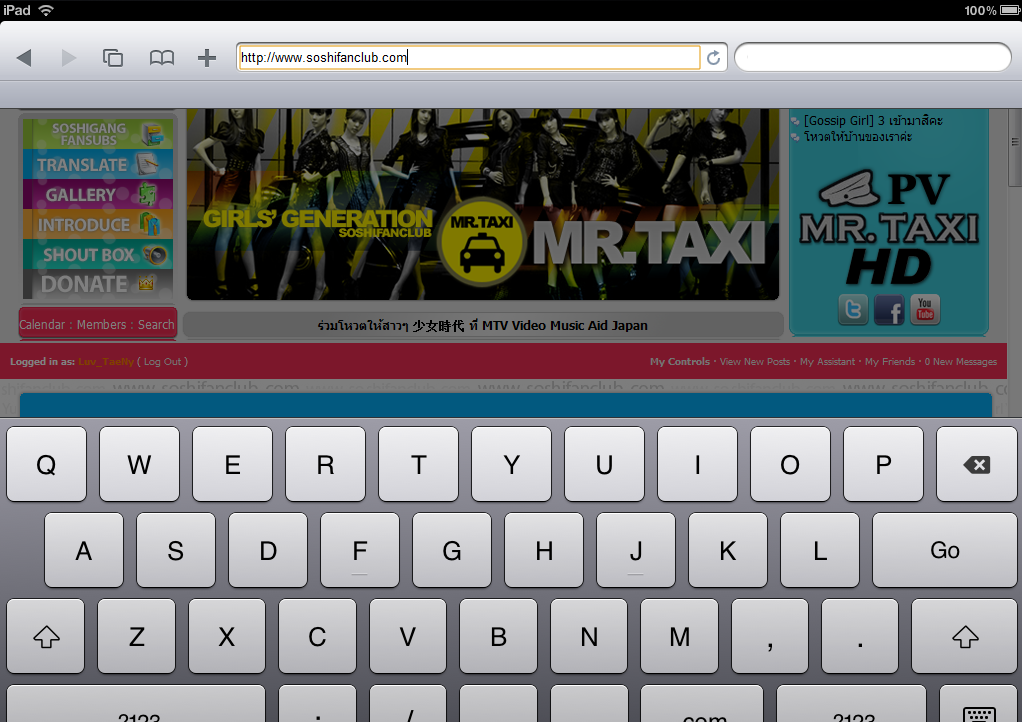Open My Assistant
Viewport: 1022px width, 722px height.
click(x=827, y=362)
